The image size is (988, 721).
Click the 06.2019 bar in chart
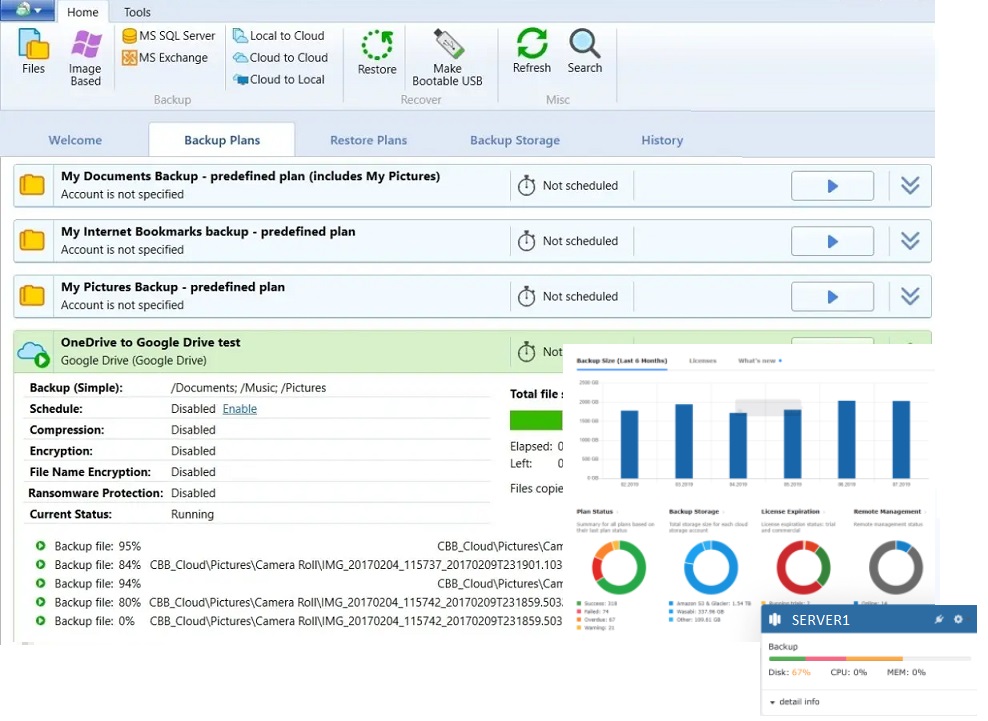pyautogui.click(x=846, y=439)
